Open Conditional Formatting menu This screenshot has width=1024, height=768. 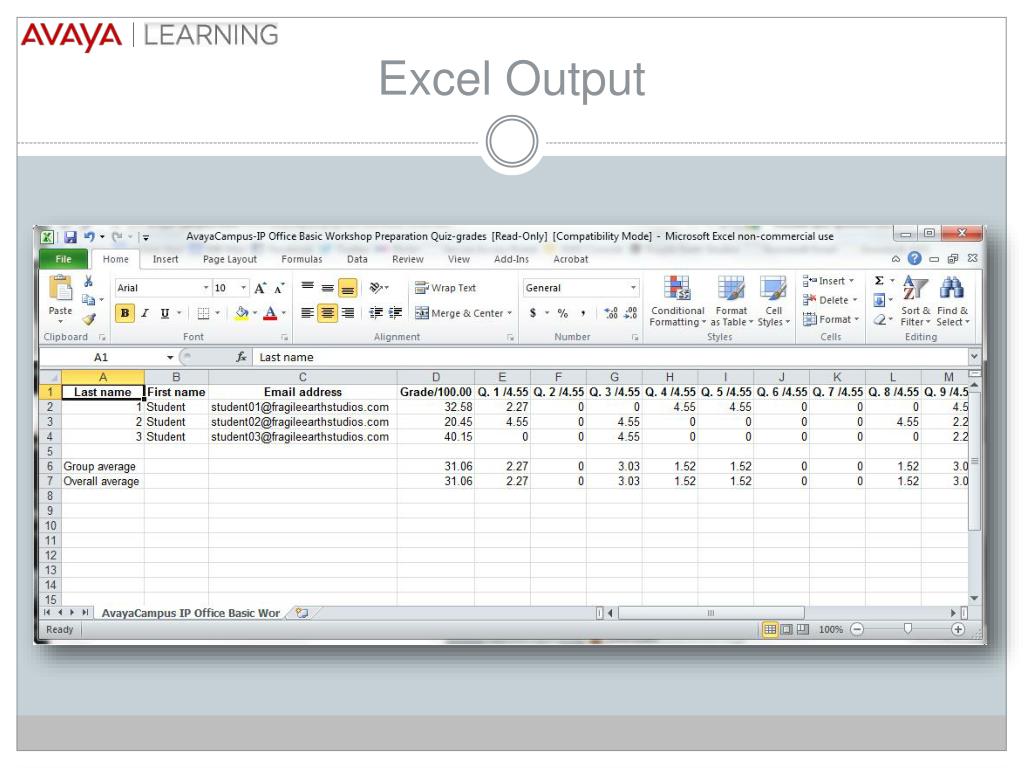[x=677, y=300]
